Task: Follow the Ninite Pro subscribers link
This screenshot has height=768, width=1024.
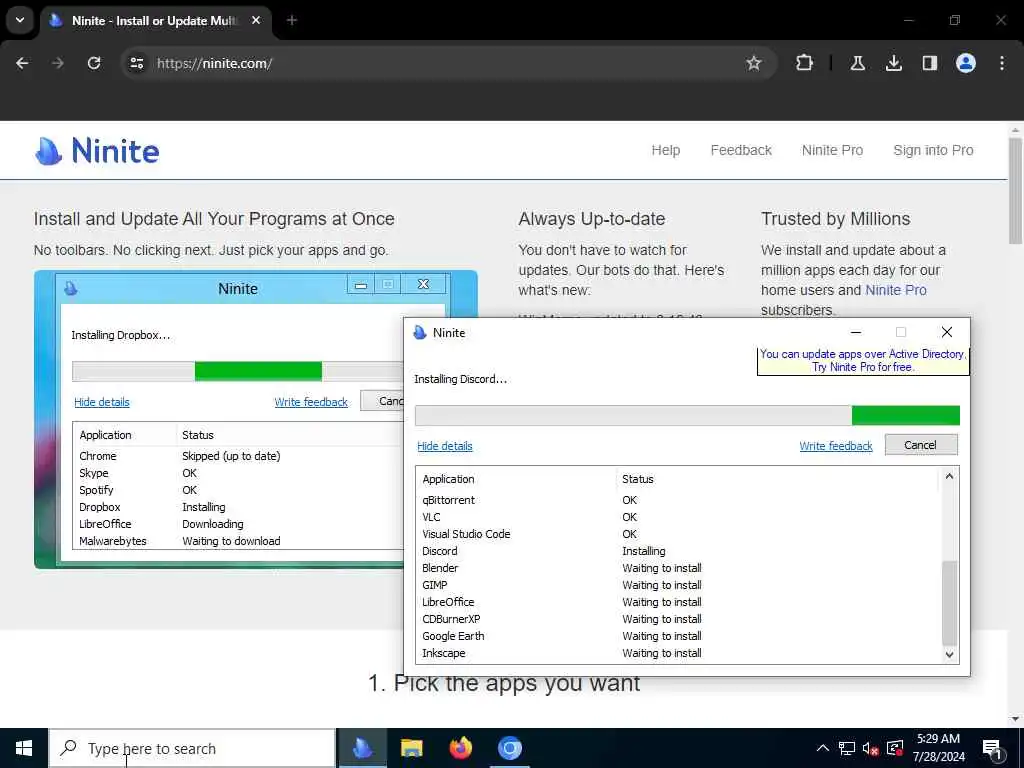Action: tap(895, 290)
